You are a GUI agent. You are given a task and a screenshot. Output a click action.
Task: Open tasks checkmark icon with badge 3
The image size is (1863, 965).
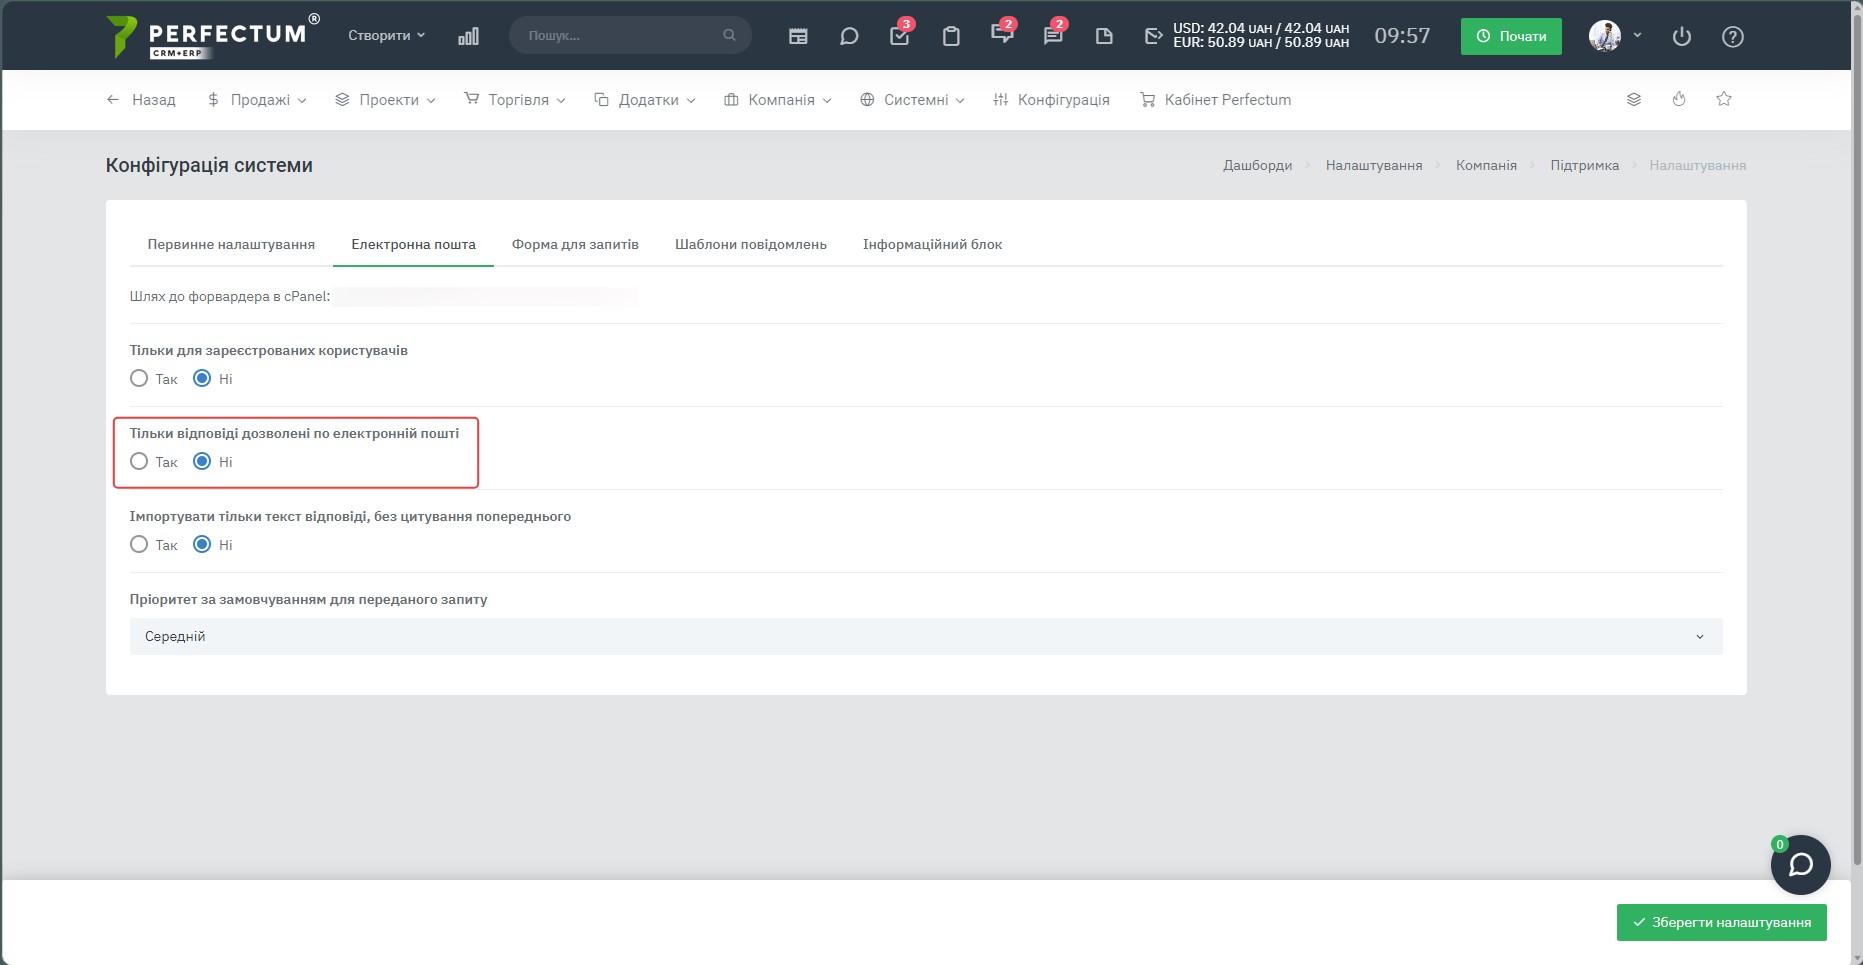pyautogui.click(x=900, y=34)
